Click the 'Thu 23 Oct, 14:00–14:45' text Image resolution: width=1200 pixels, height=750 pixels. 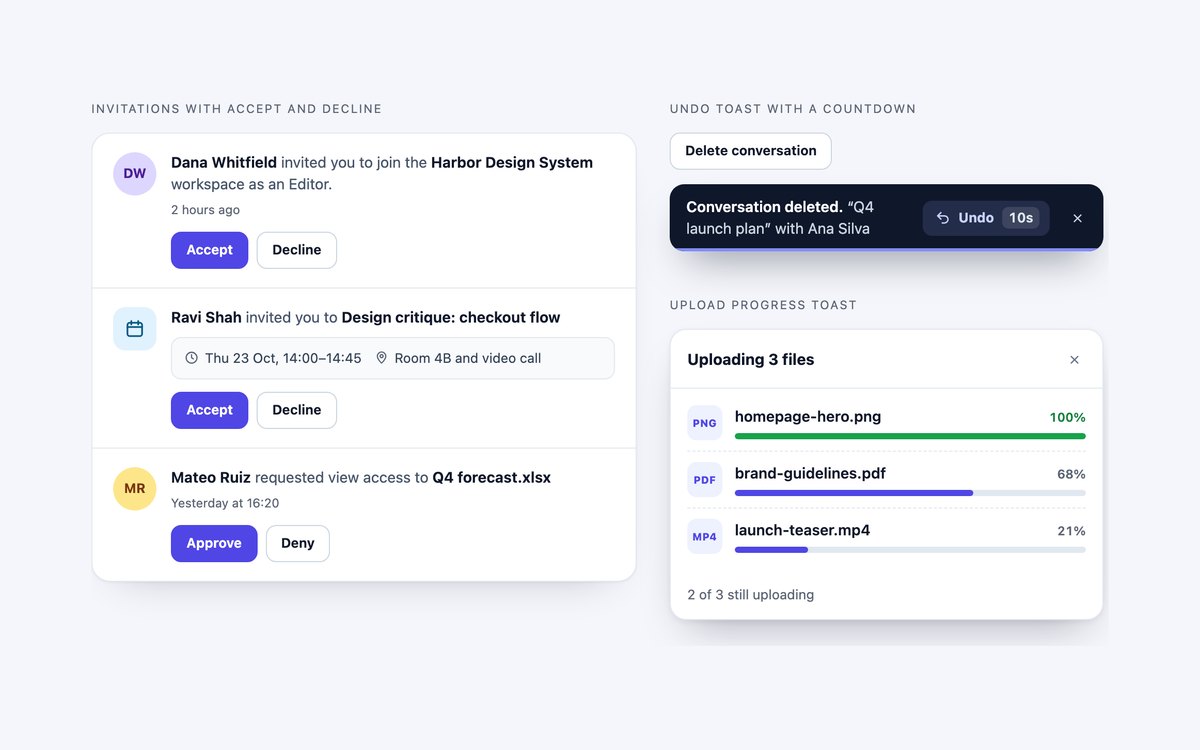pos(283,358)
